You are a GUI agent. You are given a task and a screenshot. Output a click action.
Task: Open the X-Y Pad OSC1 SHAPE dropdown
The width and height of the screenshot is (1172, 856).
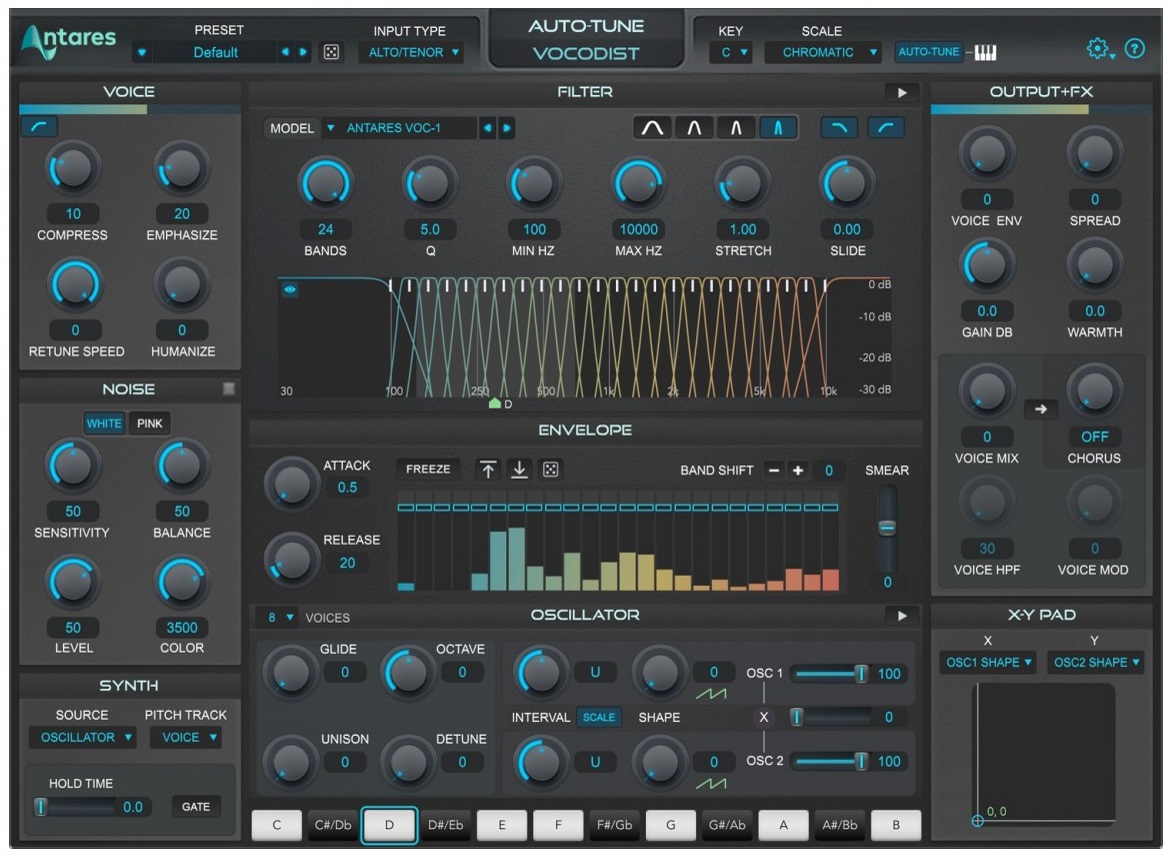coord(988,662)
